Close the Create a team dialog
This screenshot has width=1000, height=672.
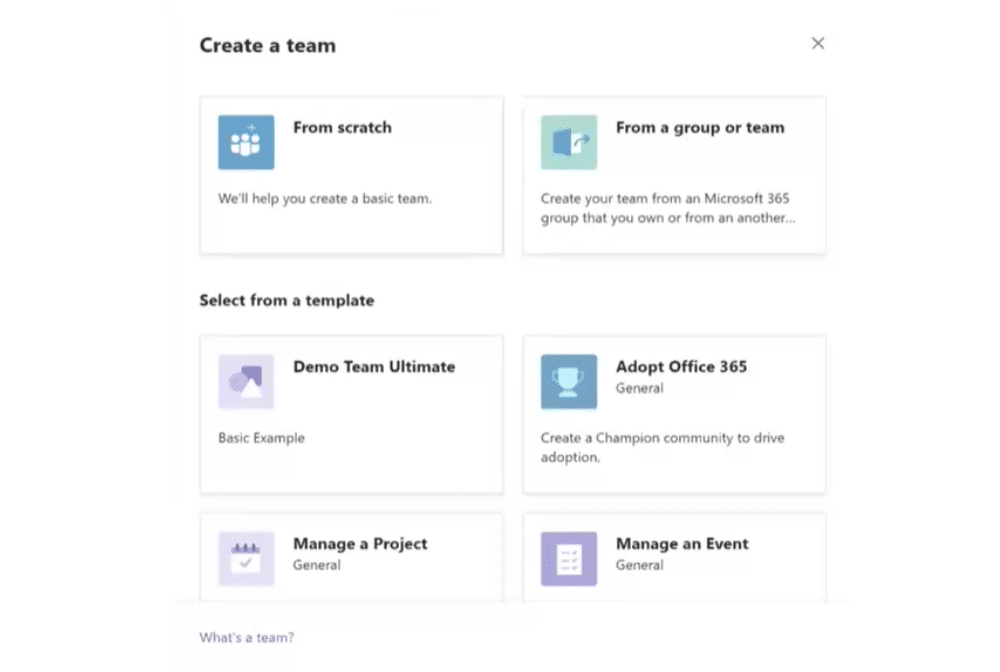point(818,43)
